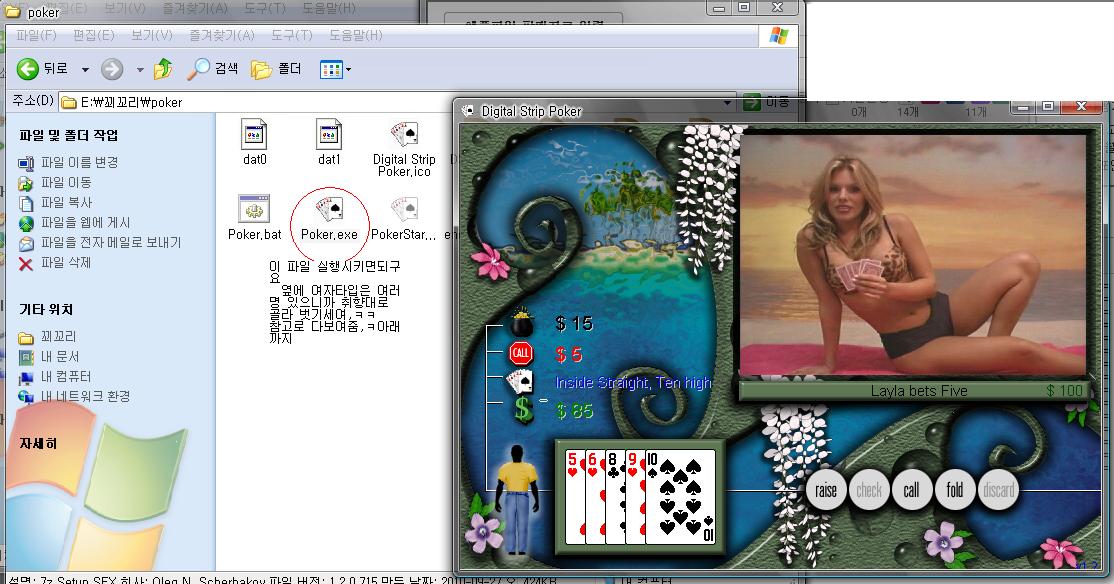
Task: Click the 내 컴퓨터 link in sidebar
Action: pos(66,376)
